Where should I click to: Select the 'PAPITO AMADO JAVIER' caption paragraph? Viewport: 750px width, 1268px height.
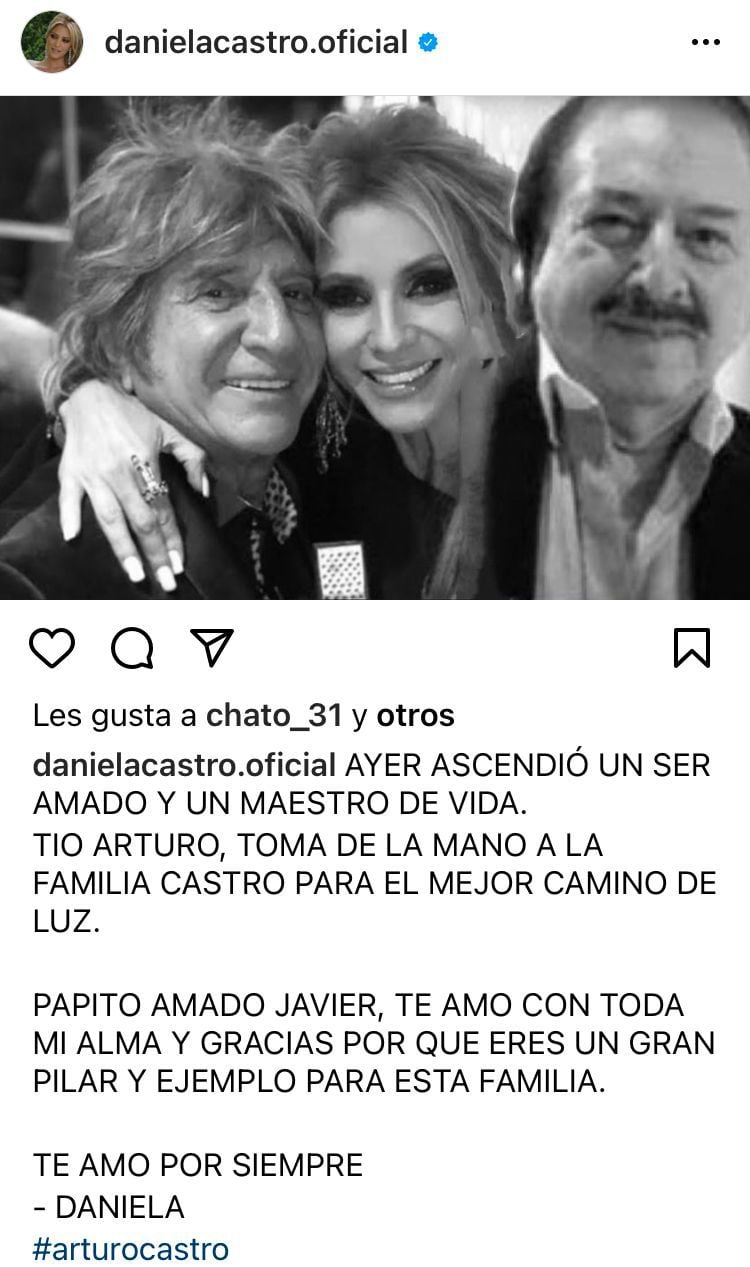[374, 1043]
